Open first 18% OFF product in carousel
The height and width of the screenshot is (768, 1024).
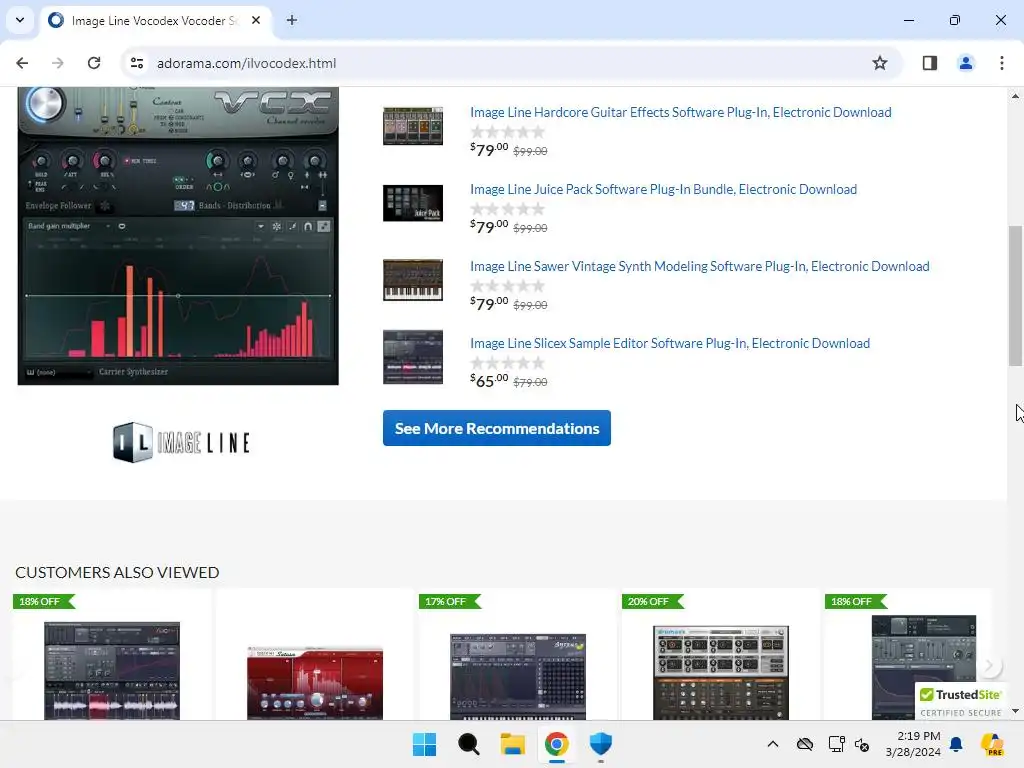tap(112, 671)
